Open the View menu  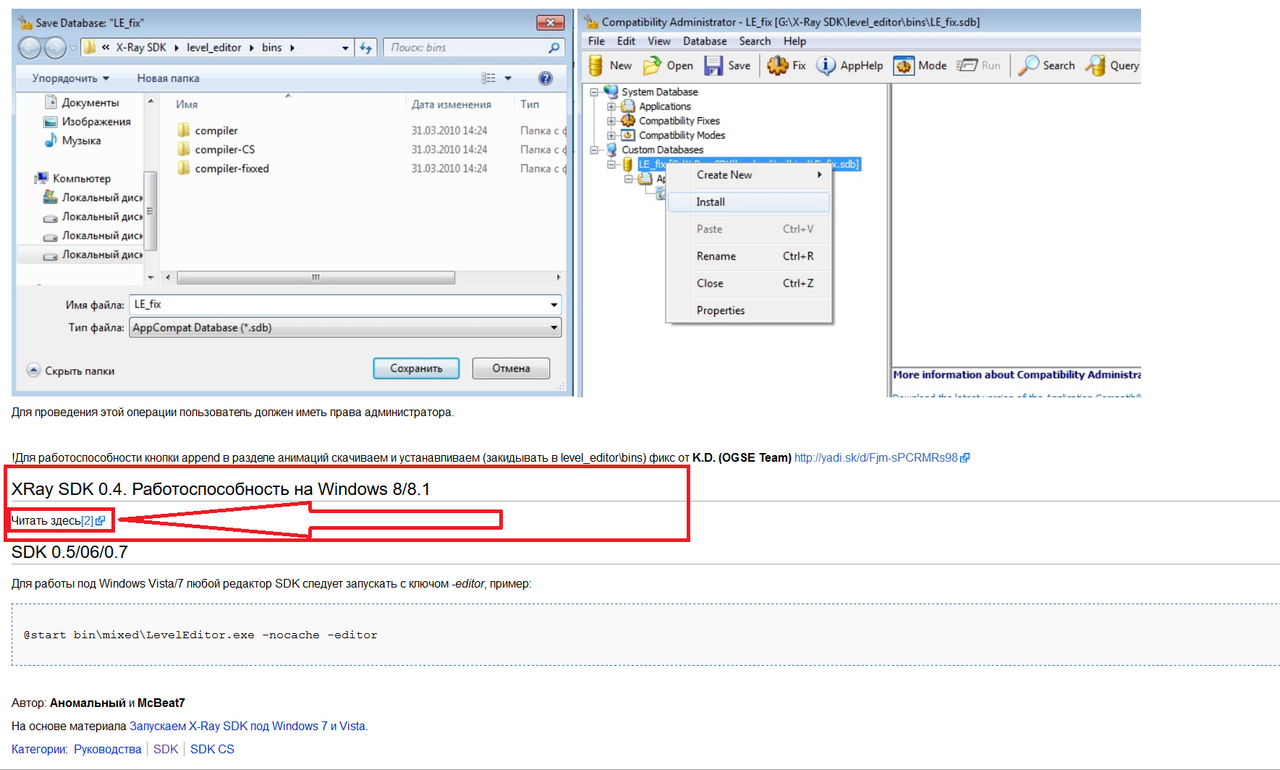coord(659,41)
